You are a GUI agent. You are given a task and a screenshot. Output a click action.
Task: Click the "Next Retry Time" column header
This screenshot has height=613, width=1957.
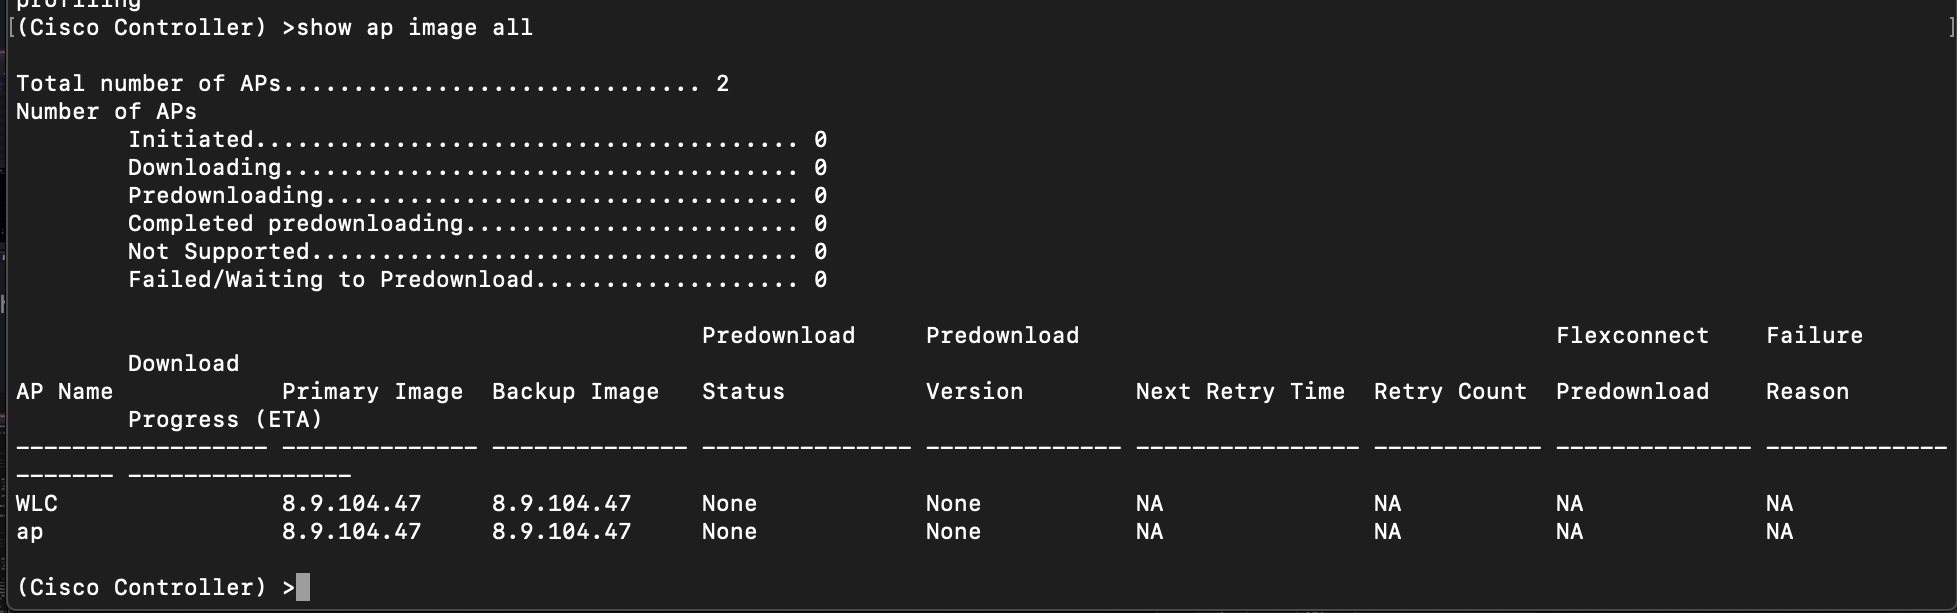pyautogui.click(x=1240, y=392)
